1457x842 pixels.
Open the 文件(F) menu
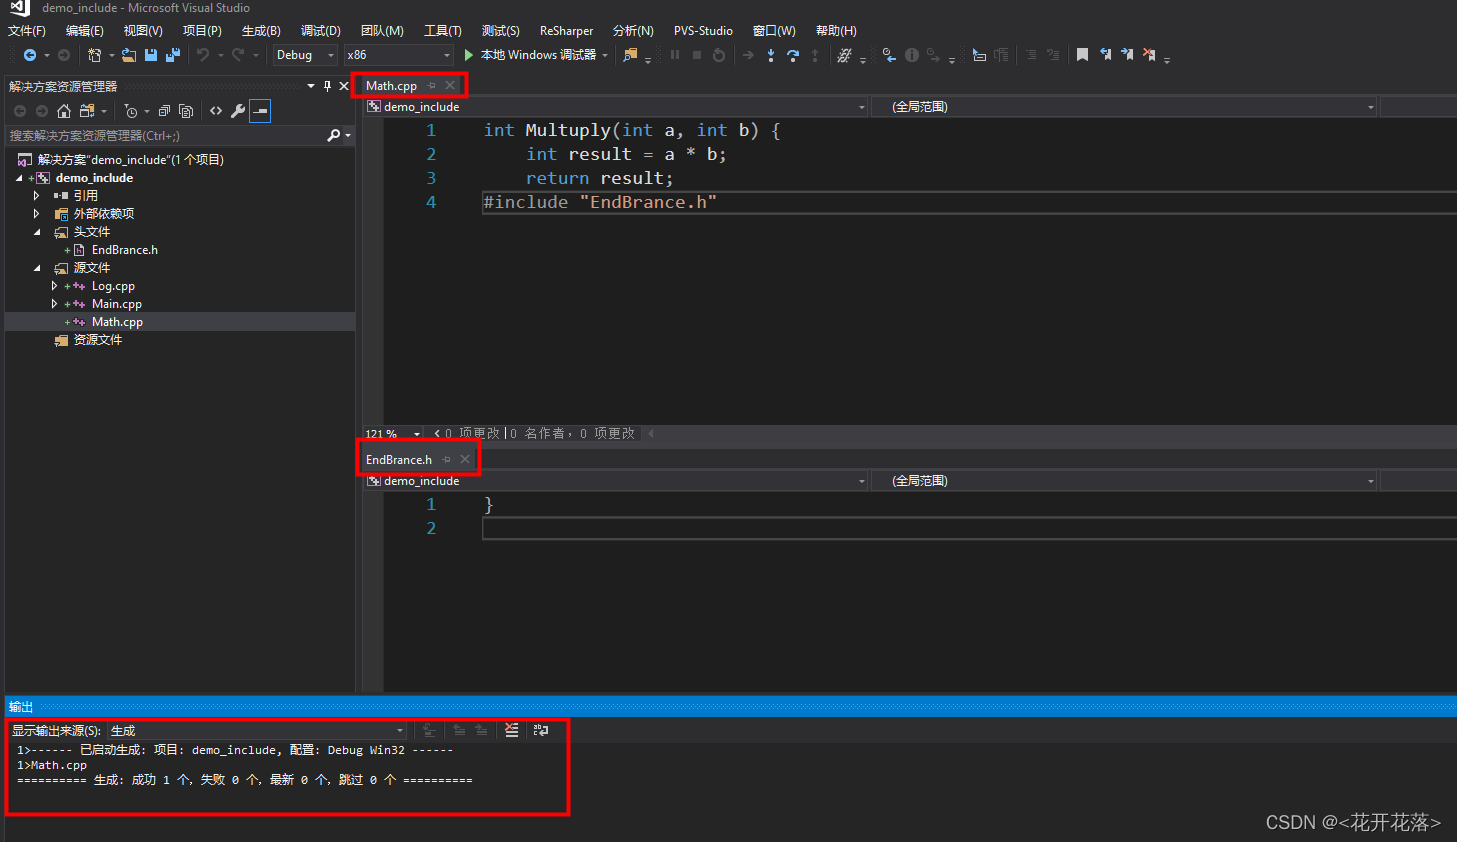[x=27, y=31]
